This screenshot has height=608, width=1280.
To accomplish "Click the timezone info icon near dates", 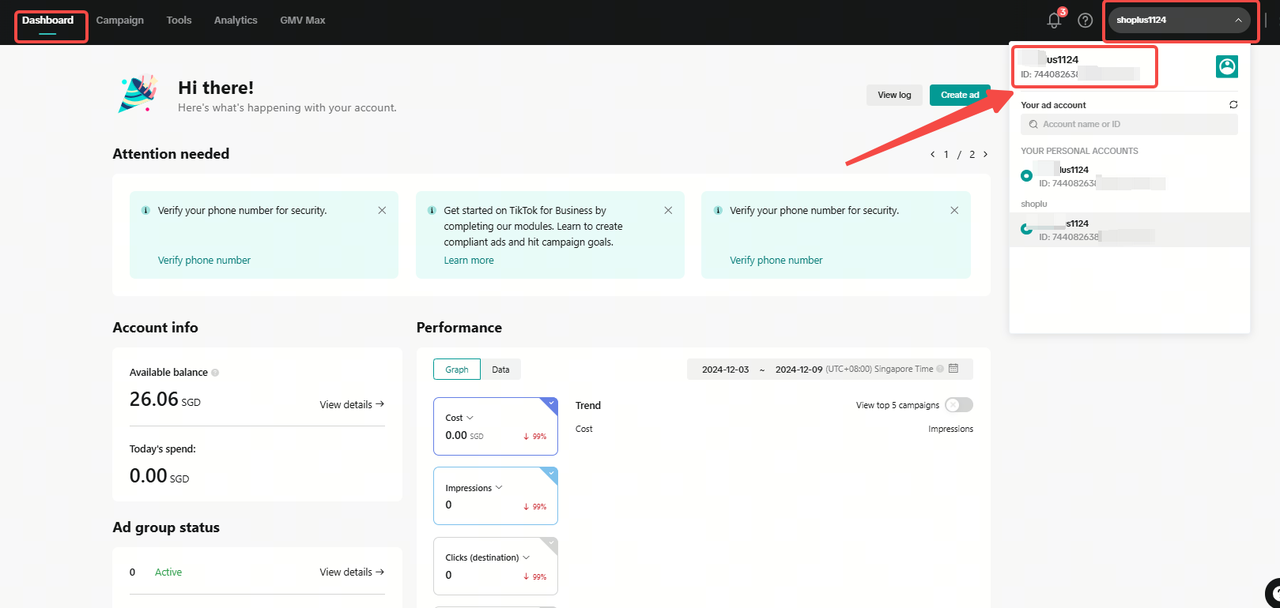I will pyautogui.click(x=938, y=368).
